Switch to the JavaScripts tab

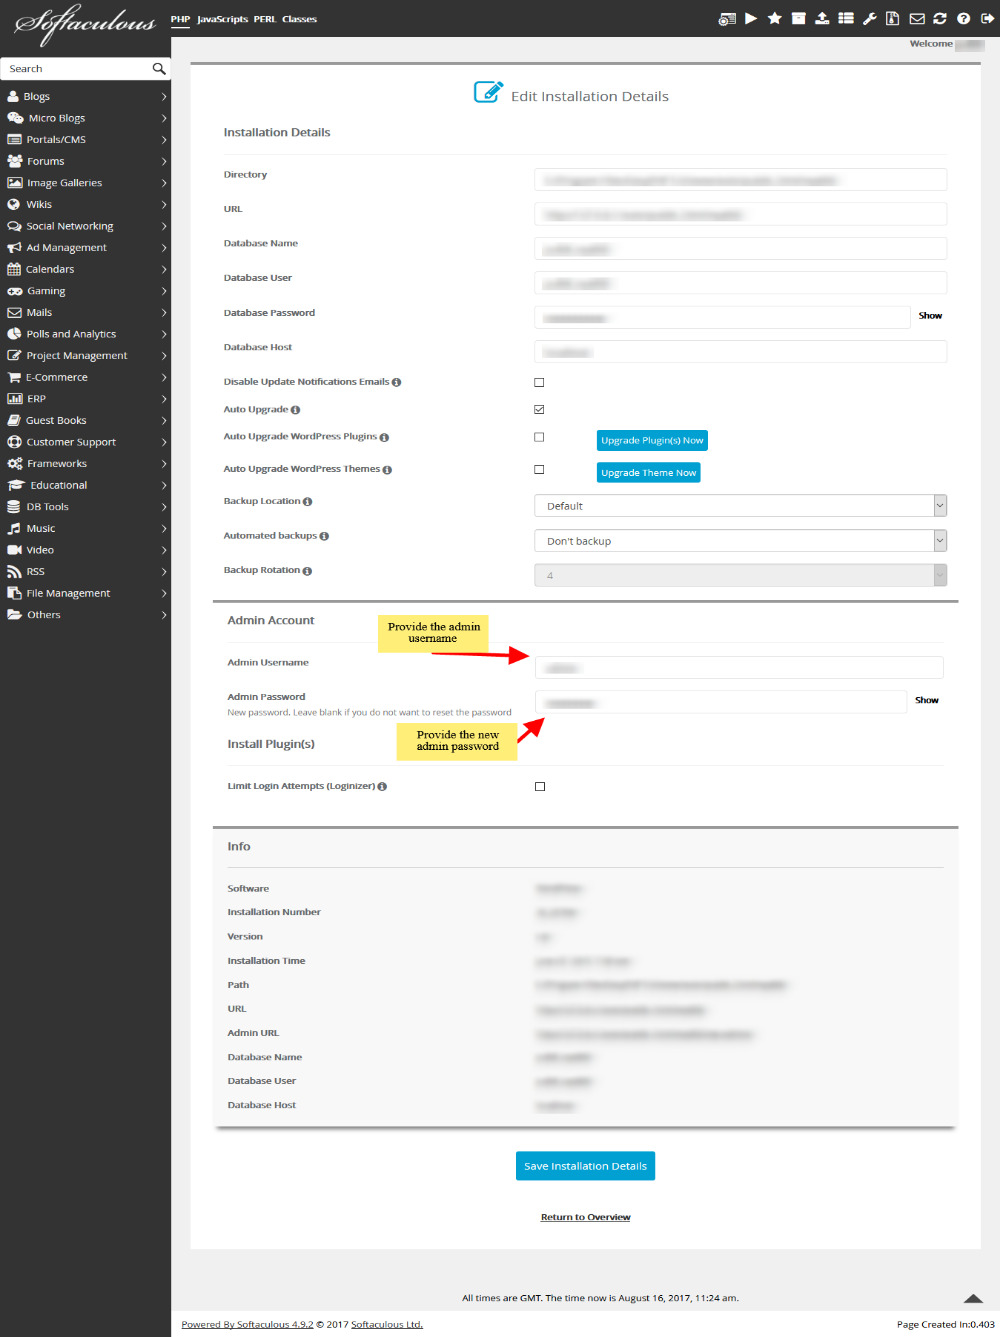click(x=223, y=19)
